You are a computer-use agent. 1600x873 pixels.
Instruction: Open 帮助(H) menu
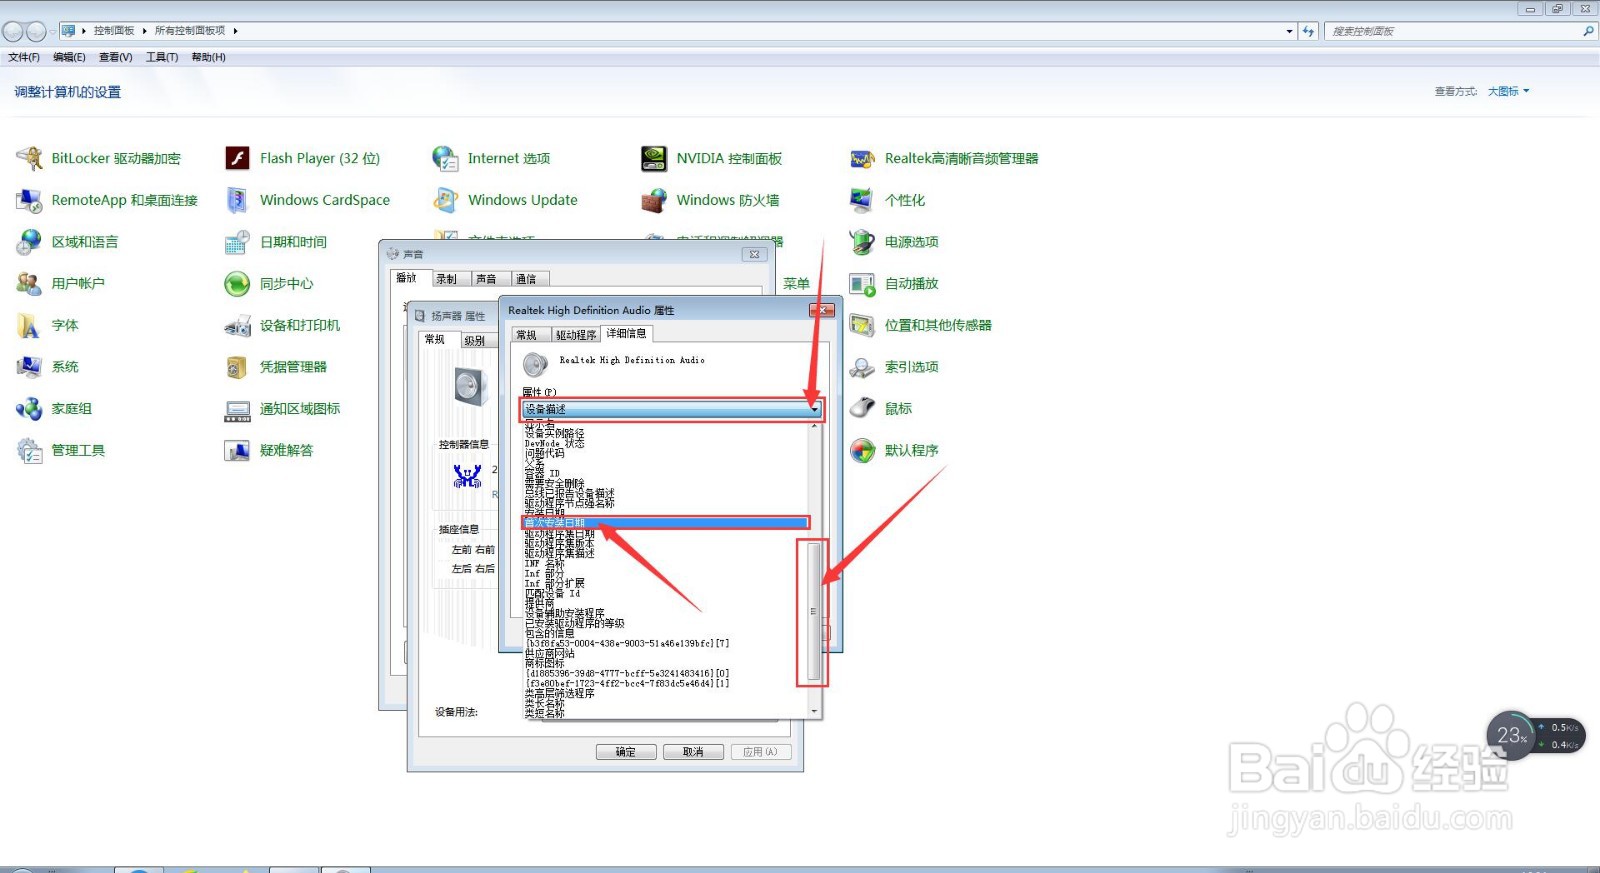click(208, 57)
